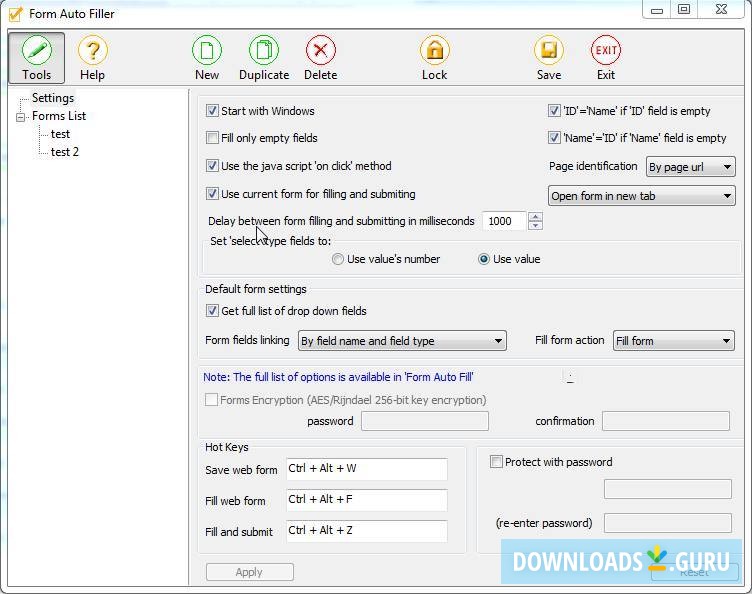Minimize the Form Auto Filler window
This screenshot has height=594, width=752.
[657, 10]
